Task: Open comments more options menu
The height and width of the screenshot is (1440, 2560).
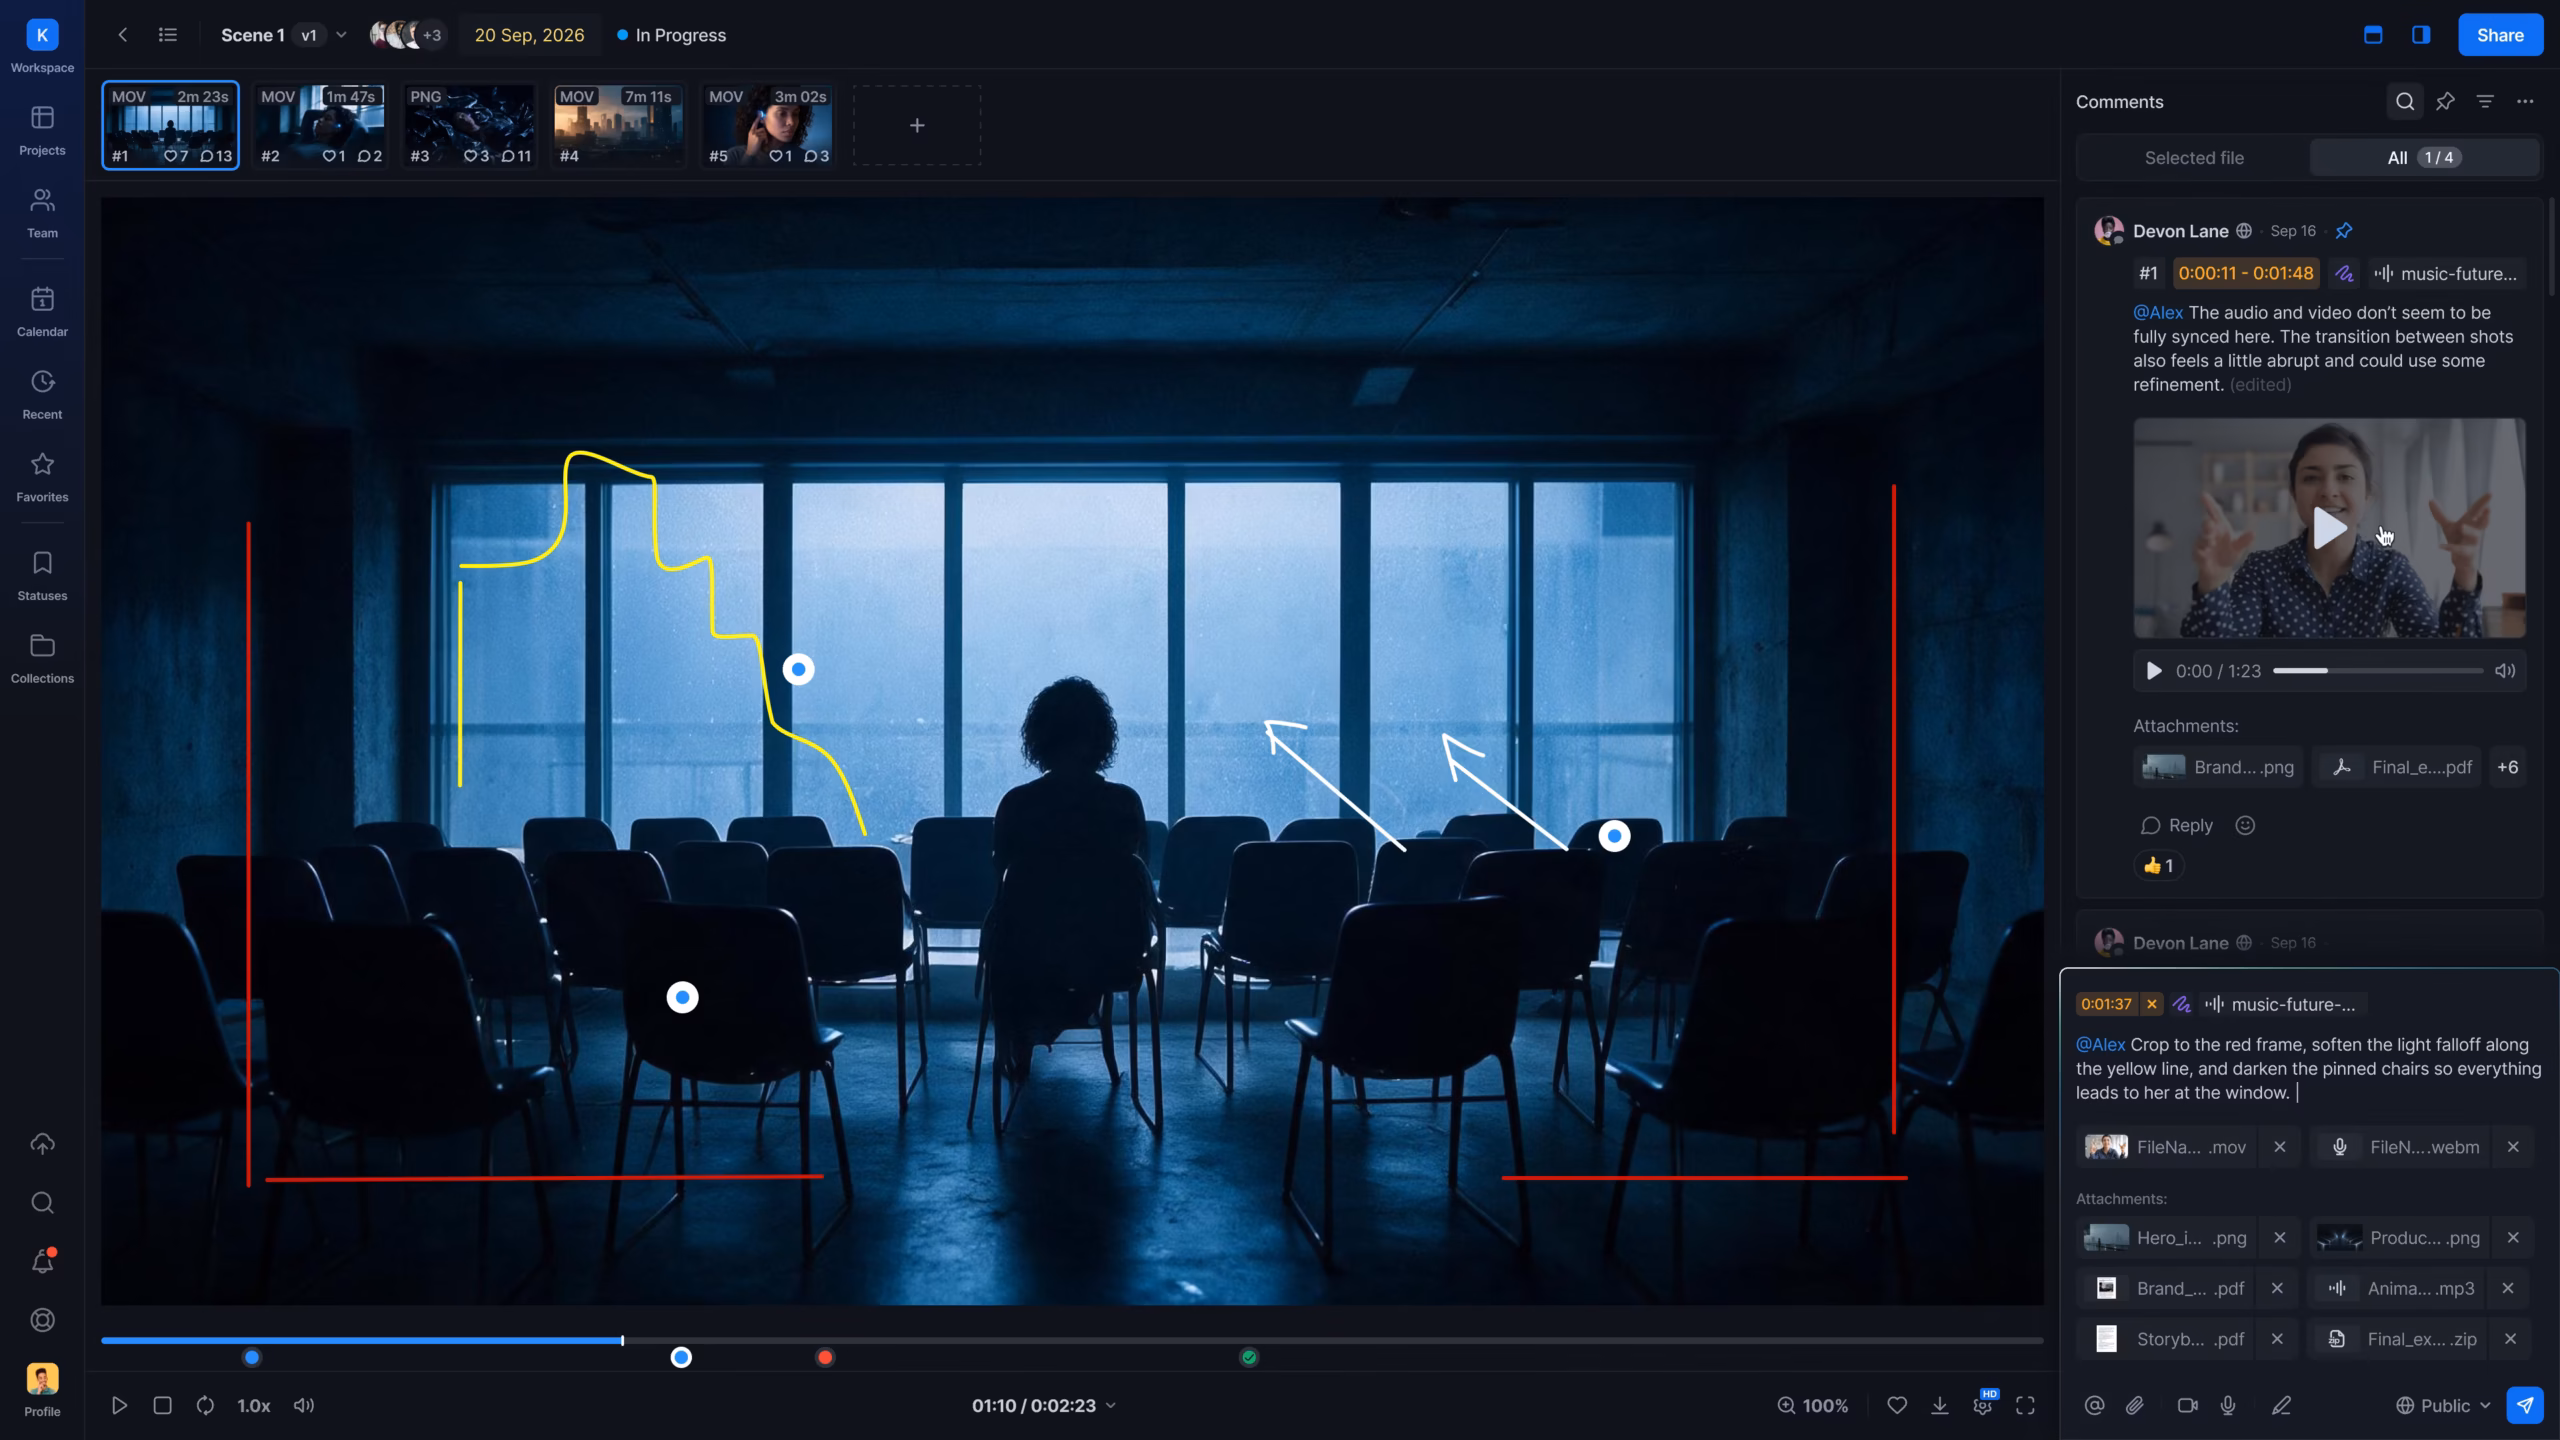Action: [2525, 101]
